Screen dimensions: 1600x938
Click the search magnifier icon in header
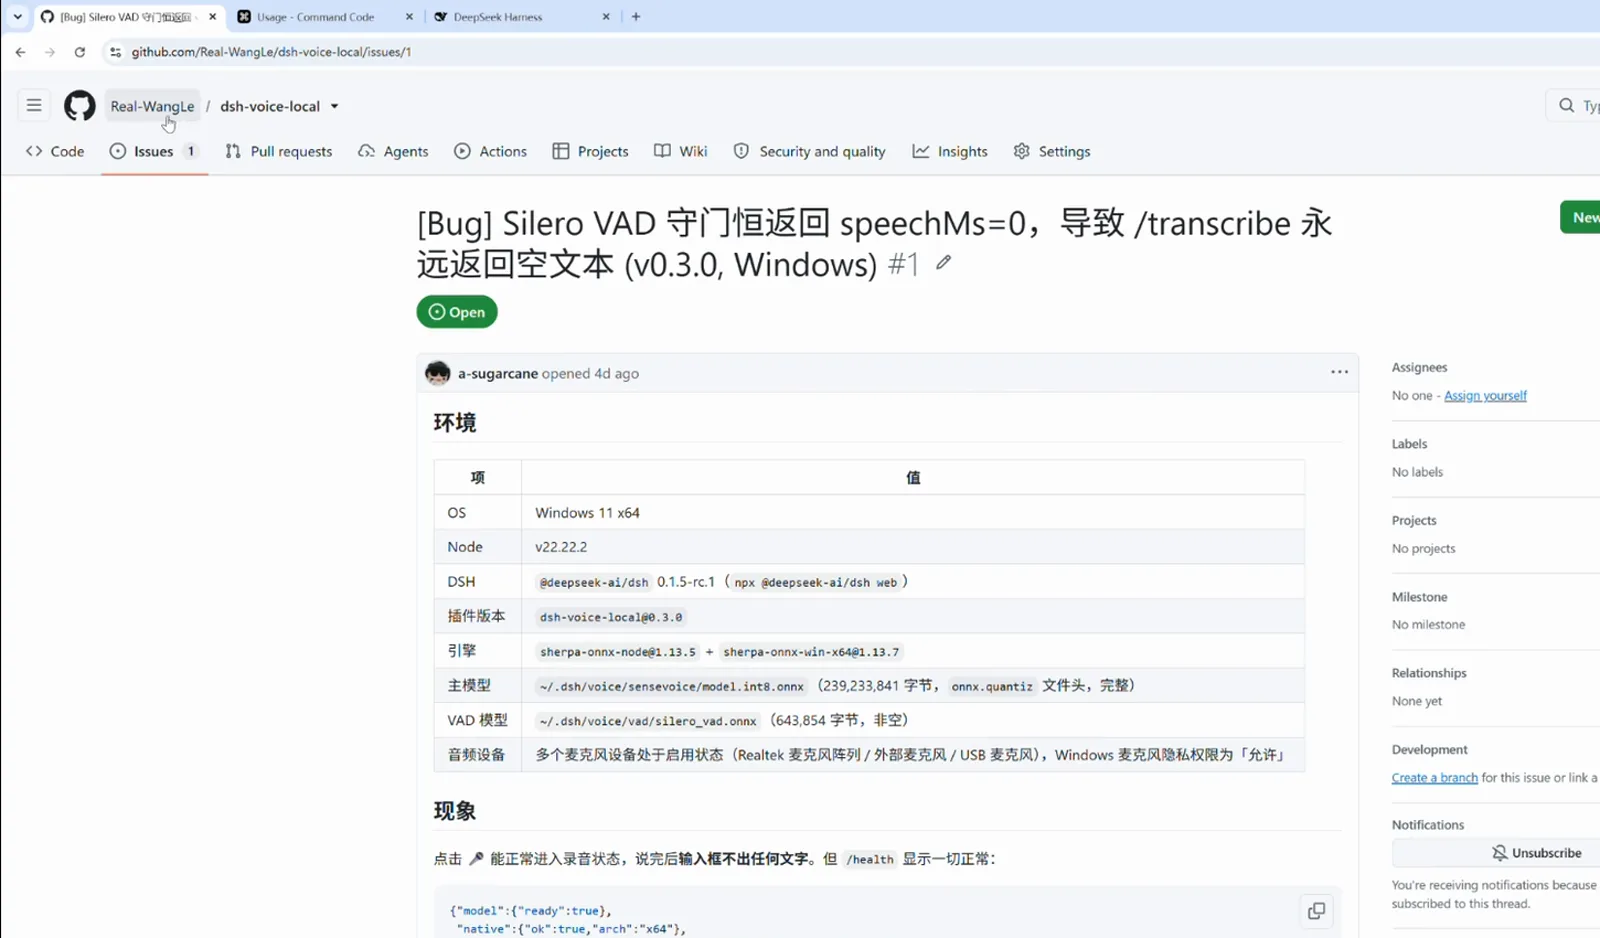click(x=1567, y=105)
